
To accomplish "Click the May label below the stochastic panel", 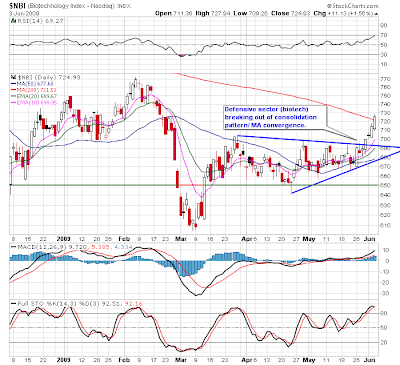I will pyautogui.click(x=309, y=360).
